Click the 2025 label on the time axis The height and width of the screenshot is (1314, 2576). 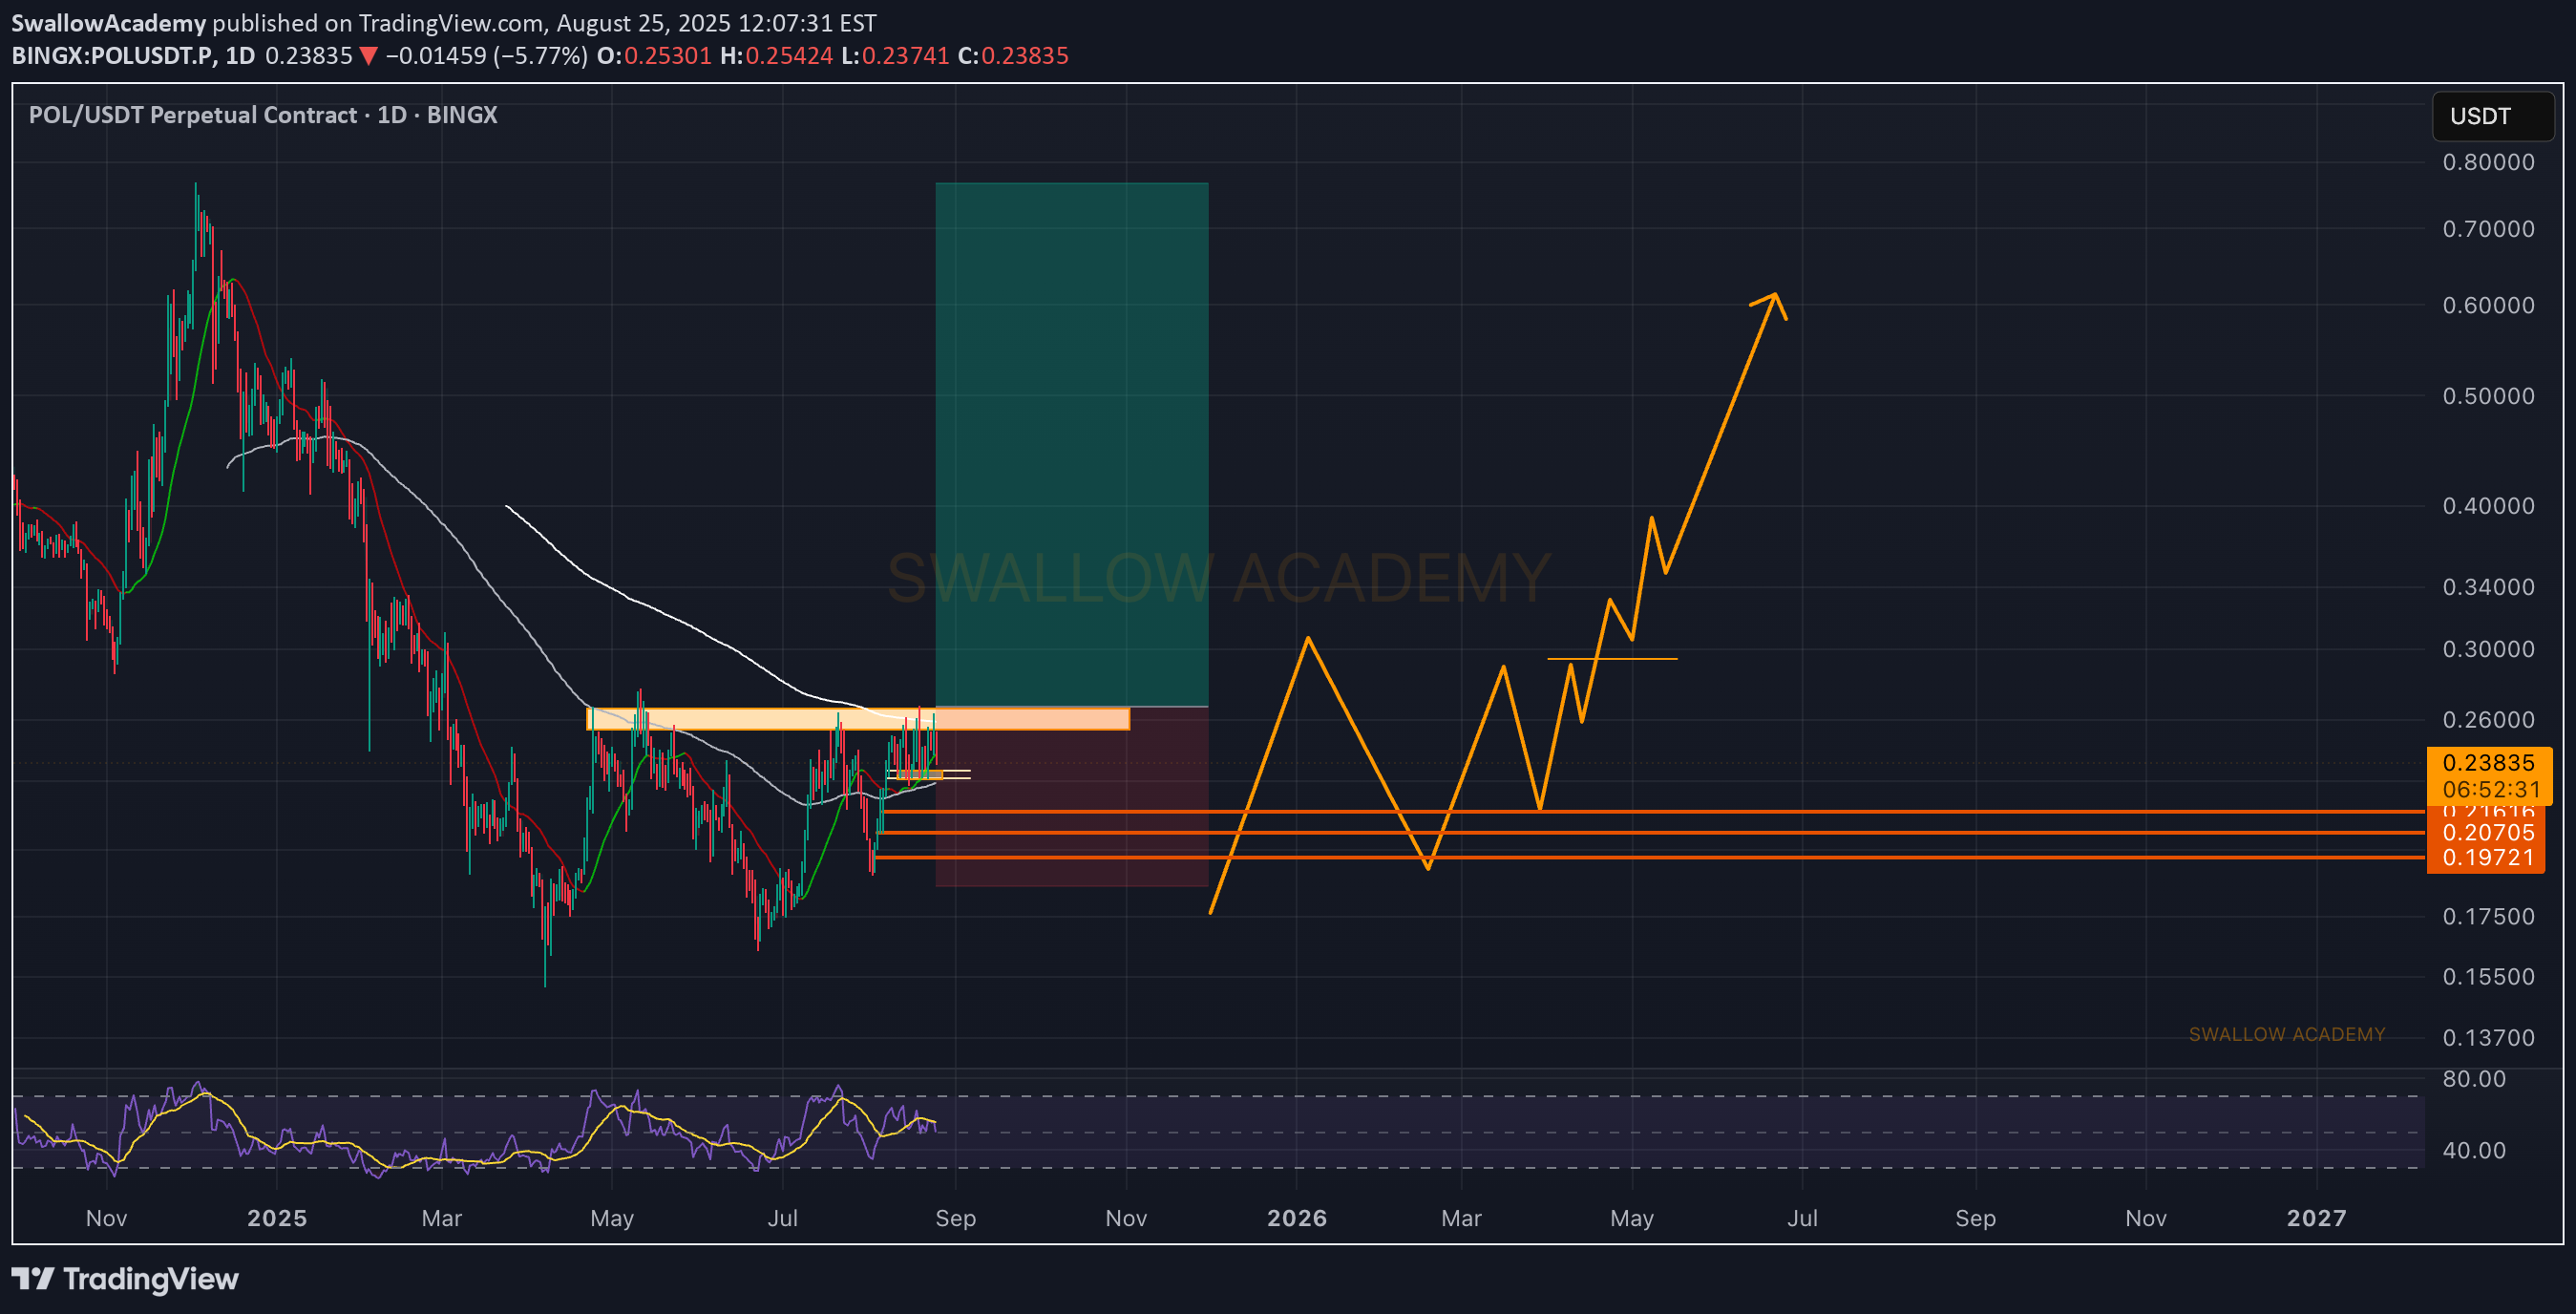click(x=277, y=1218)
